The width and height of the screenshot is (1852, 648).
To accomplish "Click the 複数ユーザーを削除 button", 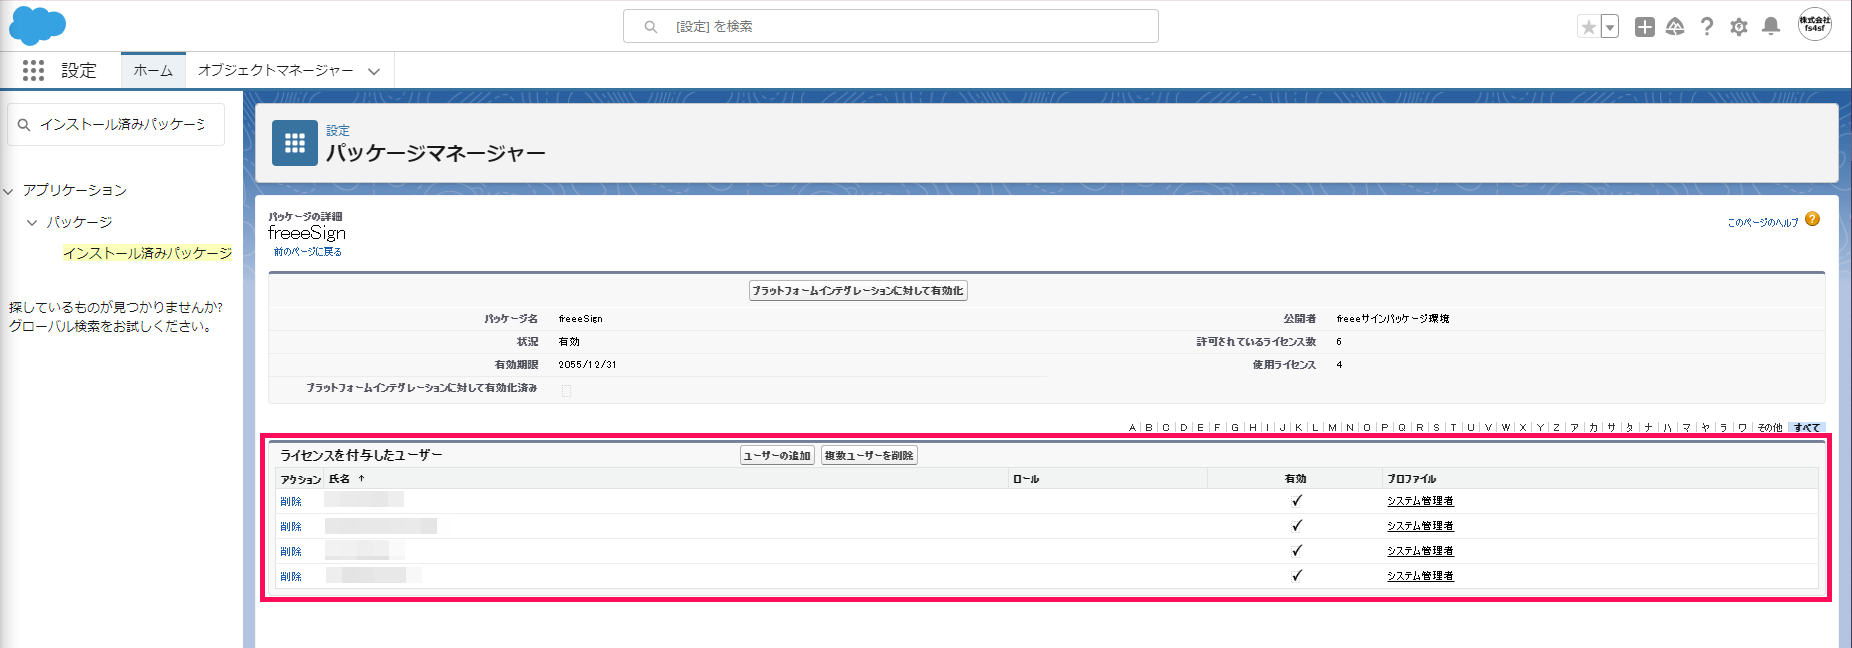I will tap(869, 456).
